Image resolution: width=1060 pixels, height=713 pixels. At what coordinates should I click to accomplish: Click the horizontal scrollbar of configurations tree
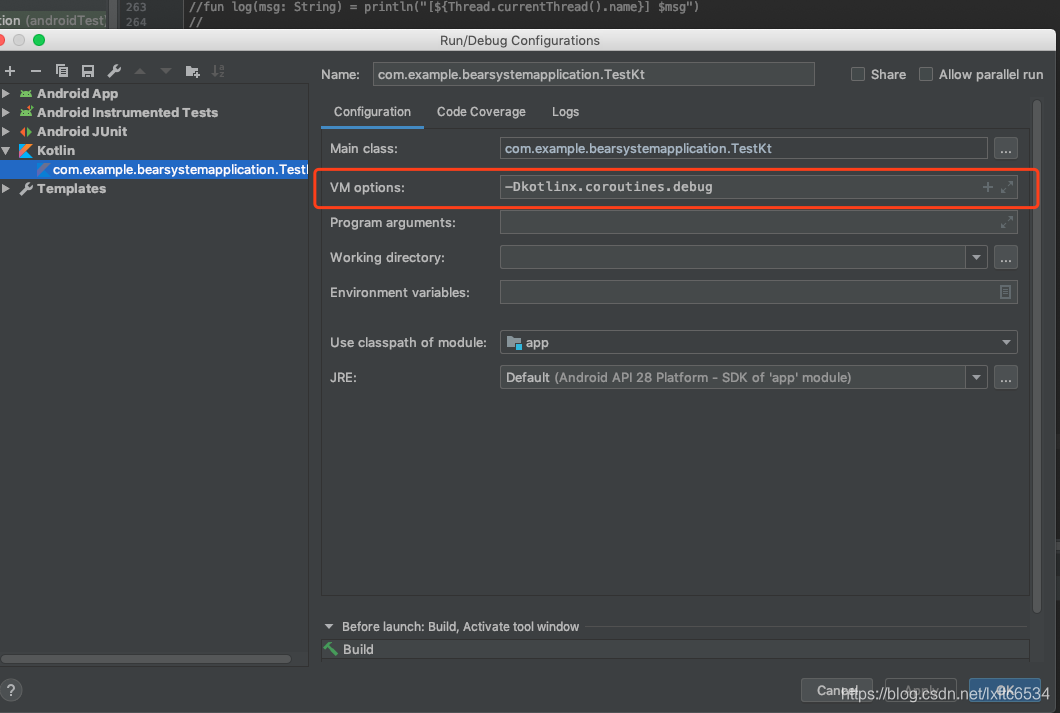(x=145, y=659)
